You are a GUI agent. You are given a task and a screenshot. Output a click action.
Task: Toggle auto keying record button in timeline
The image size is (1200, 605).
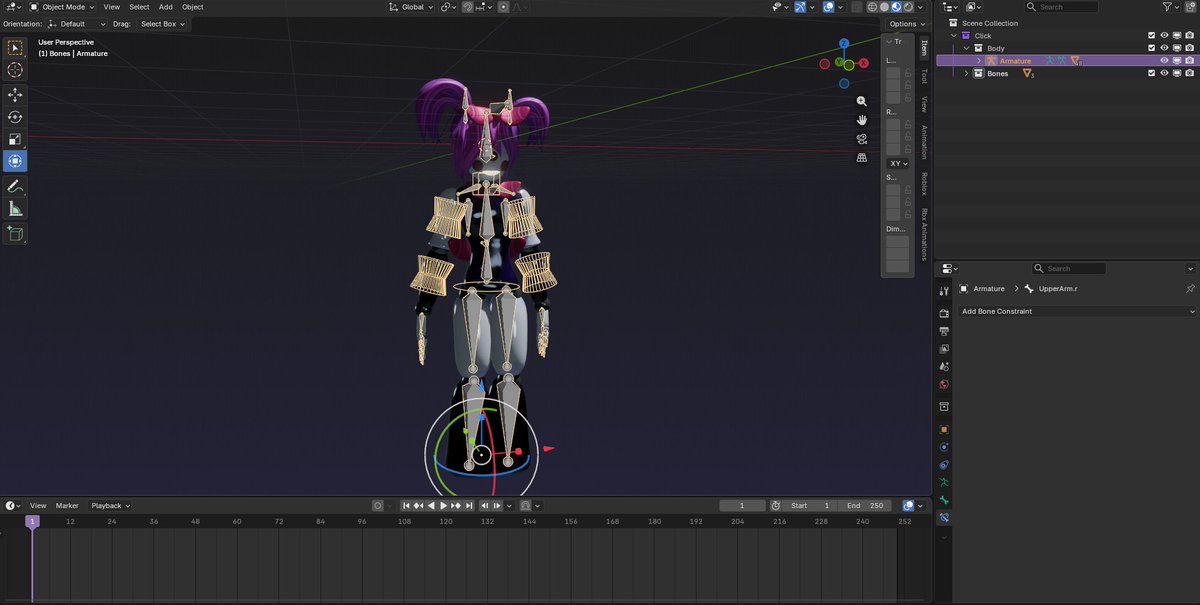(x=378, y=506)
